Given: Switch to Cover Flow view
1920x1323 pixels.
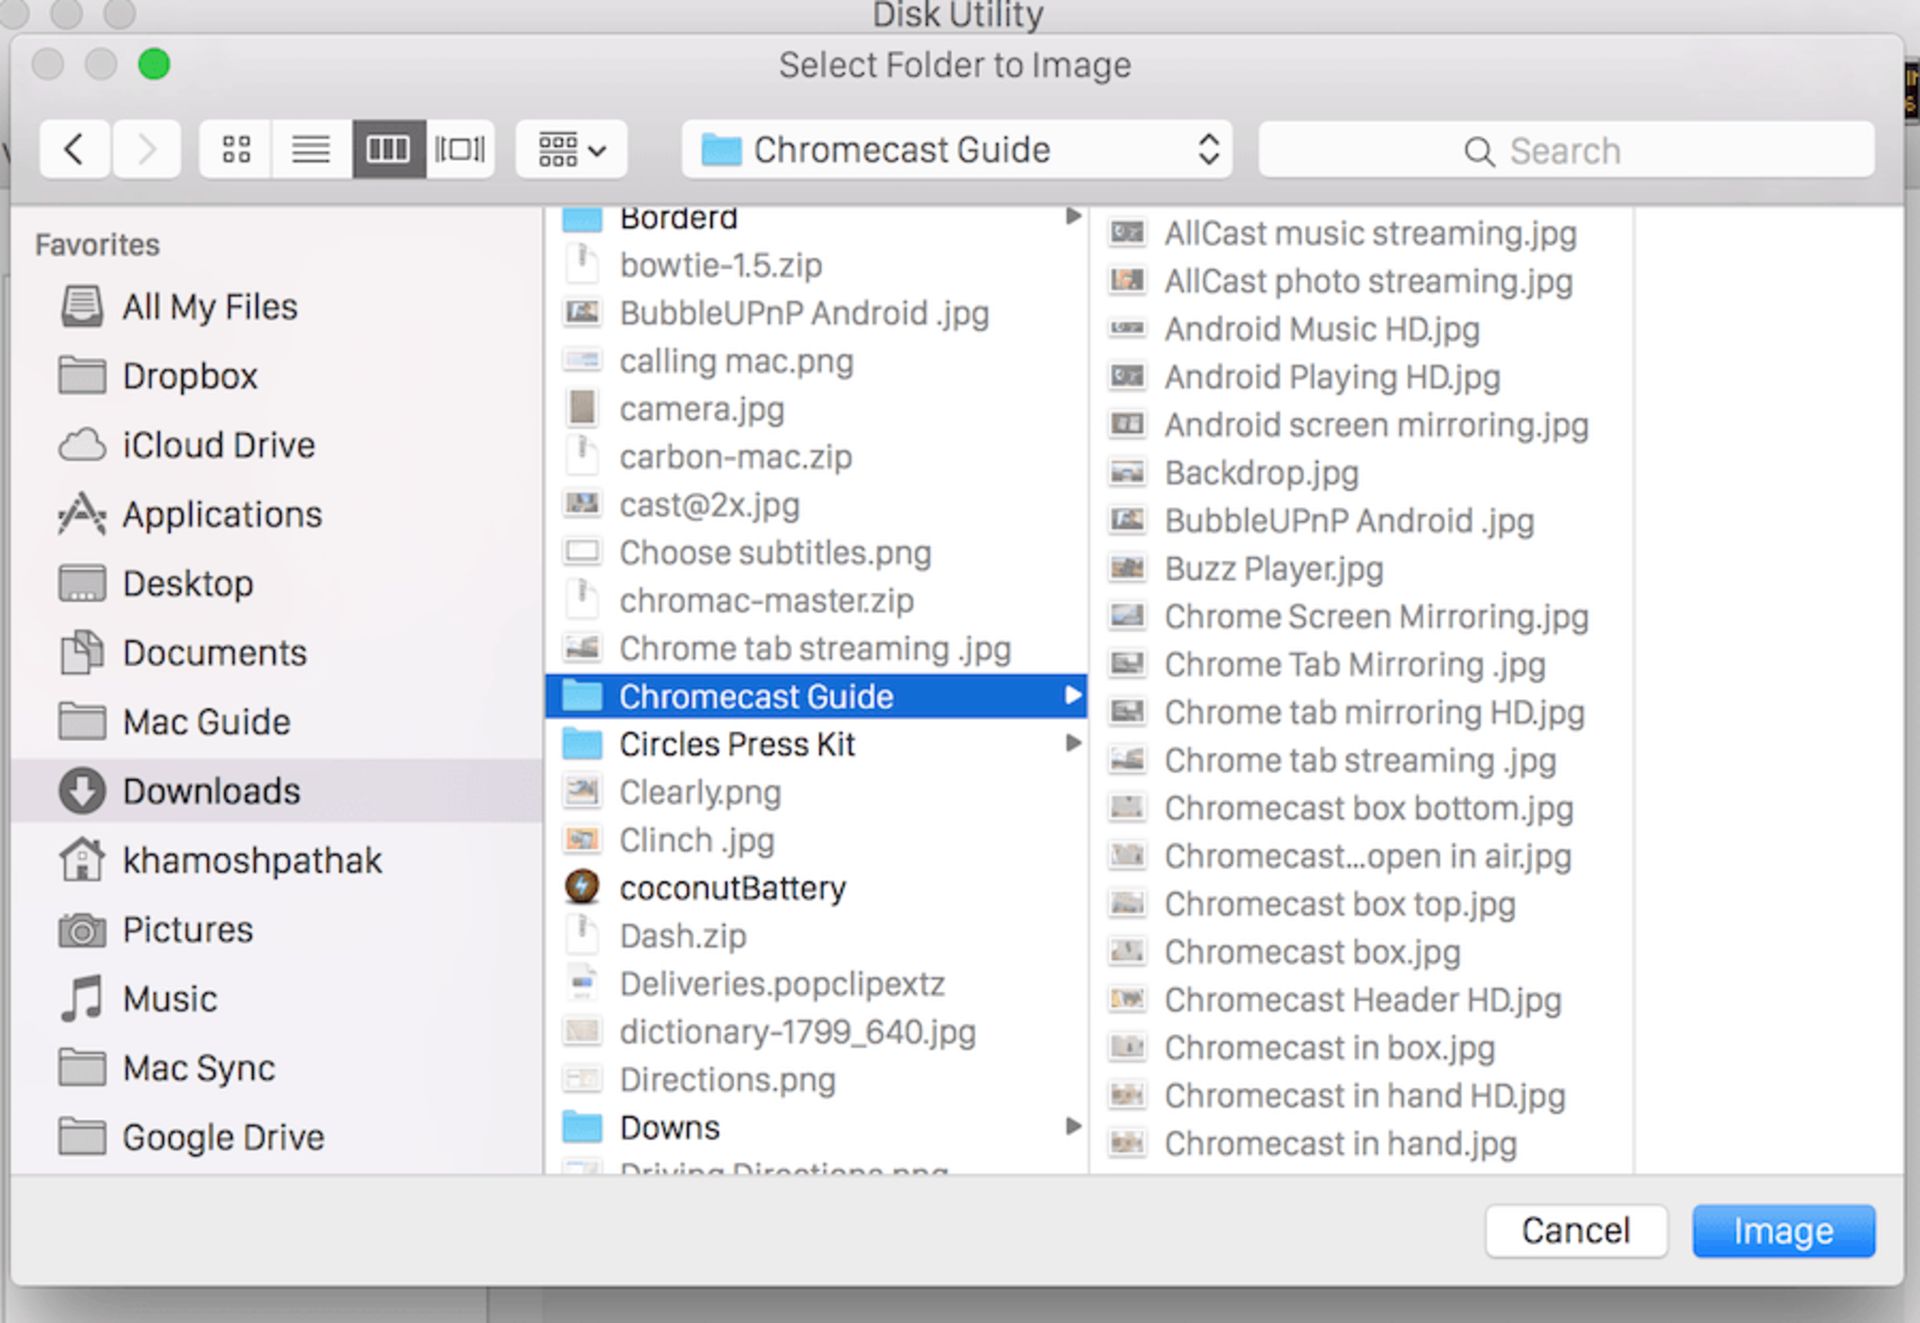Looking at the screenshot, I should tap(460, 150).
